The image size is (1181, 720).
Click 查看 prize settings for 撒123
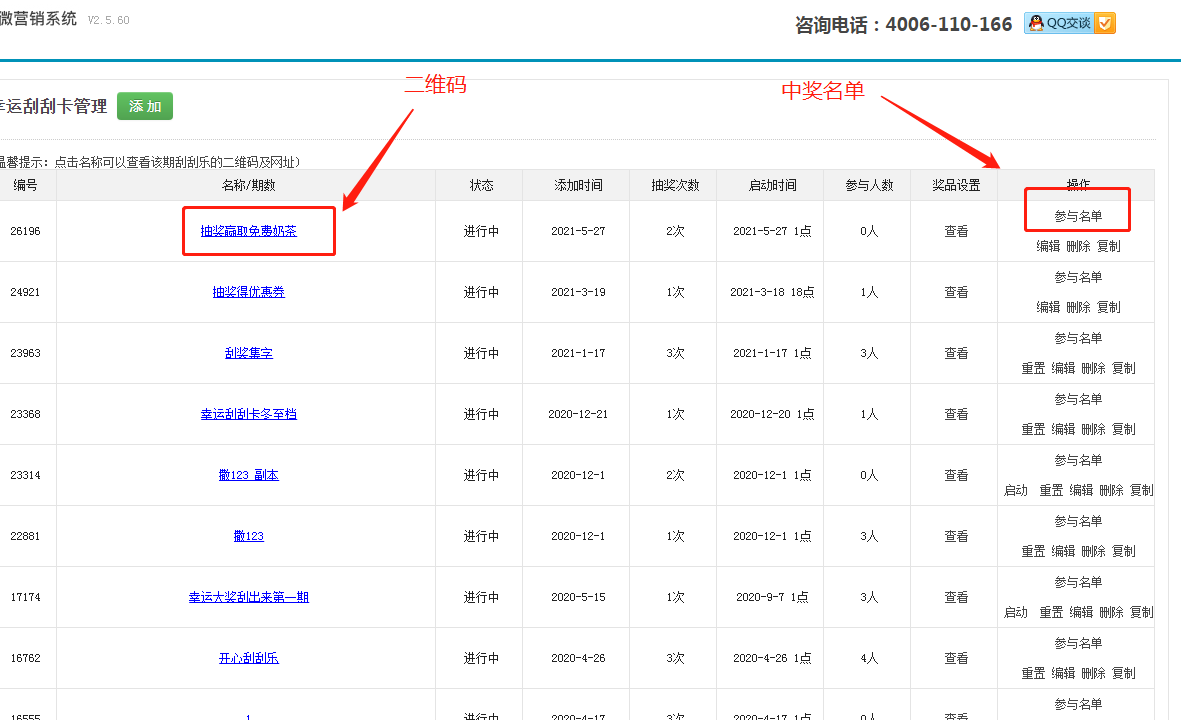956,536
